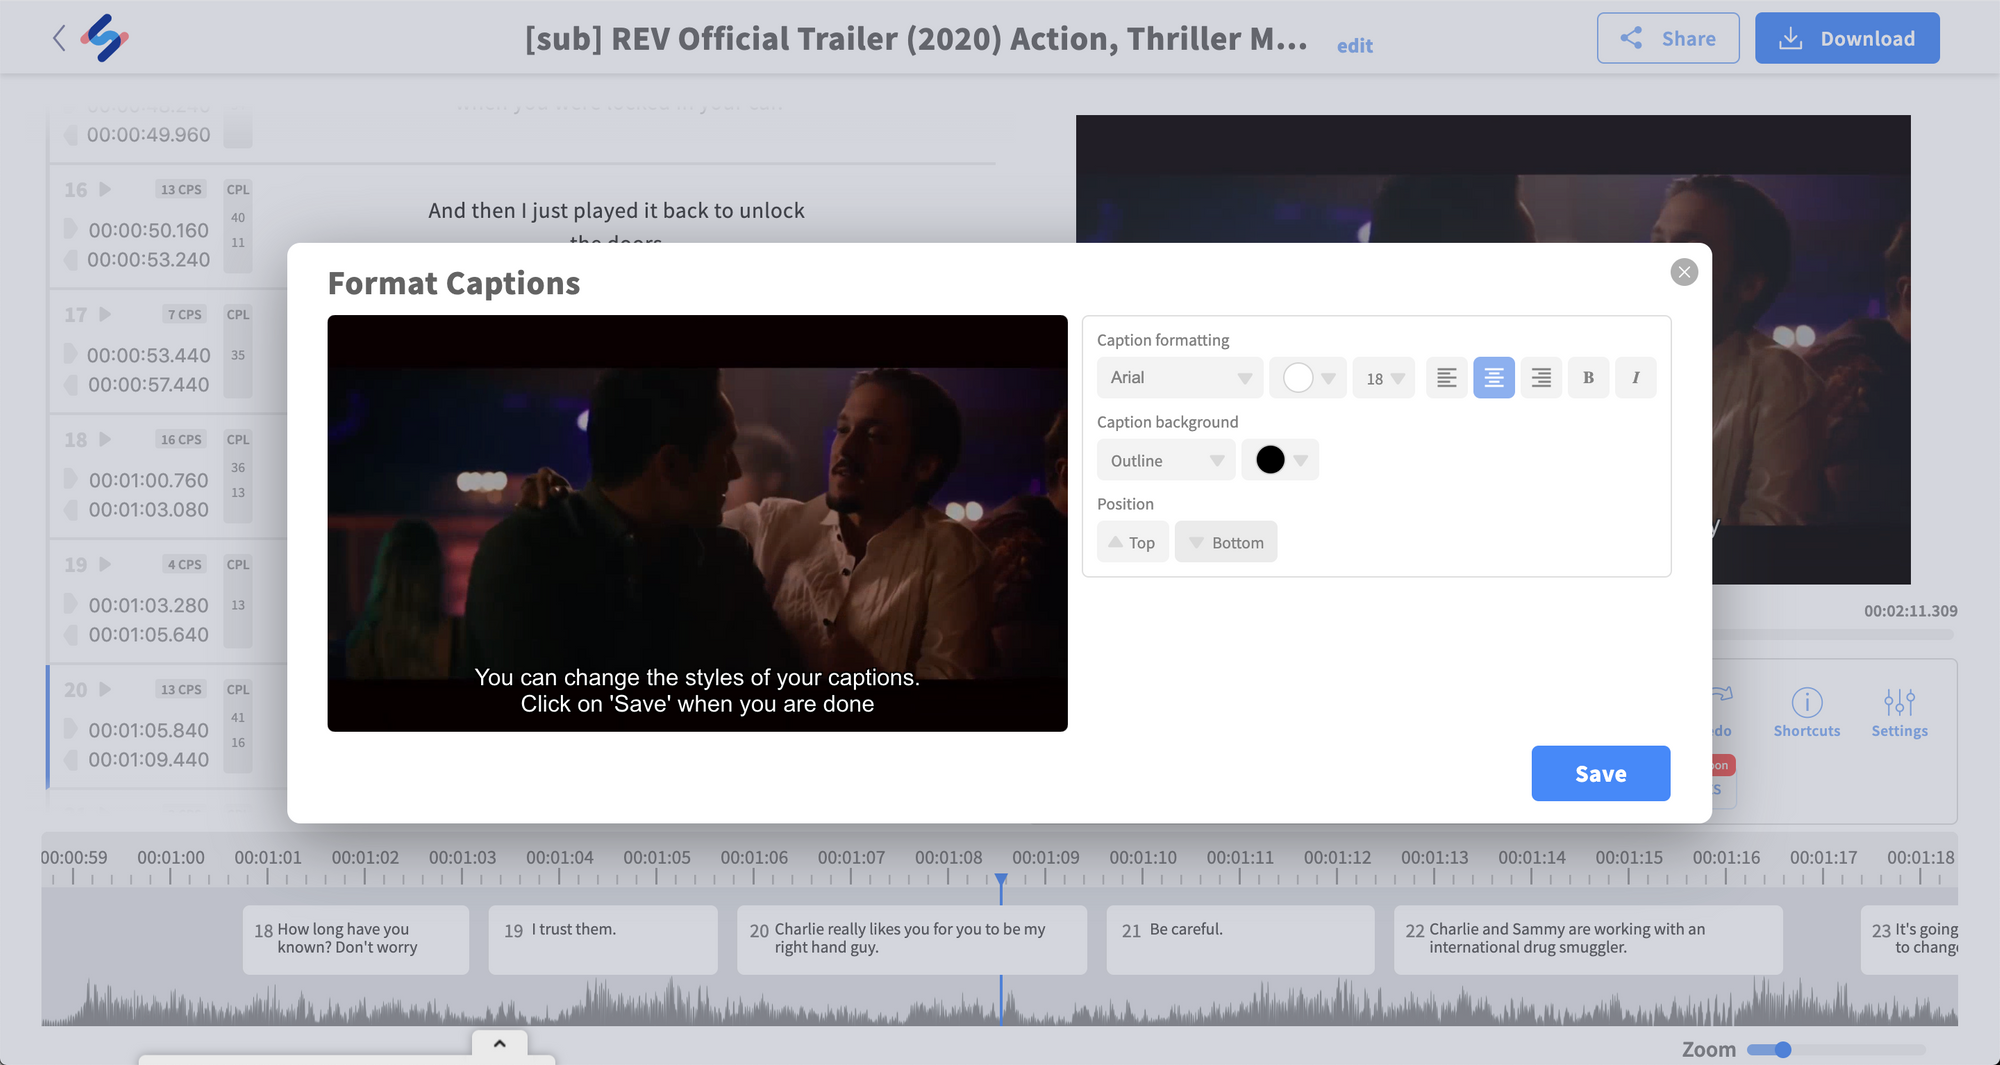Align captions to the left
The width and height of the screenshot is (2000, 1065).
(1446, 378)
